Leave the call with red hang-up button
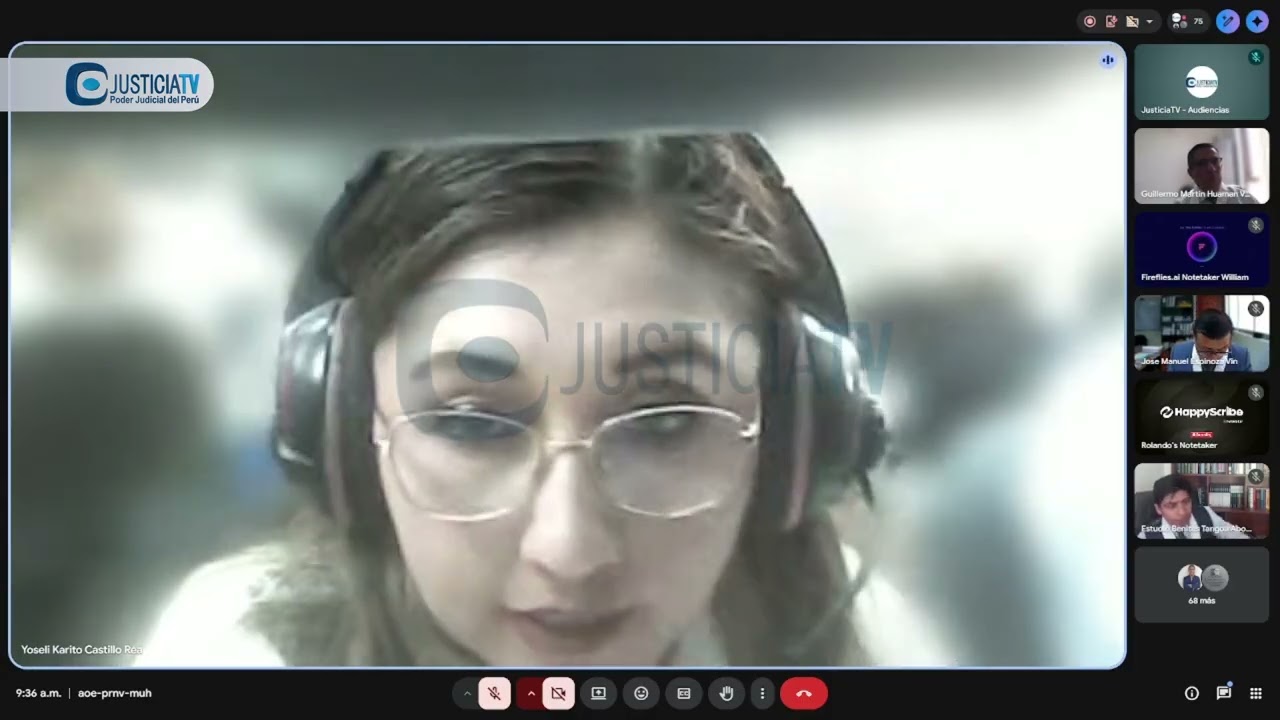 804,693
